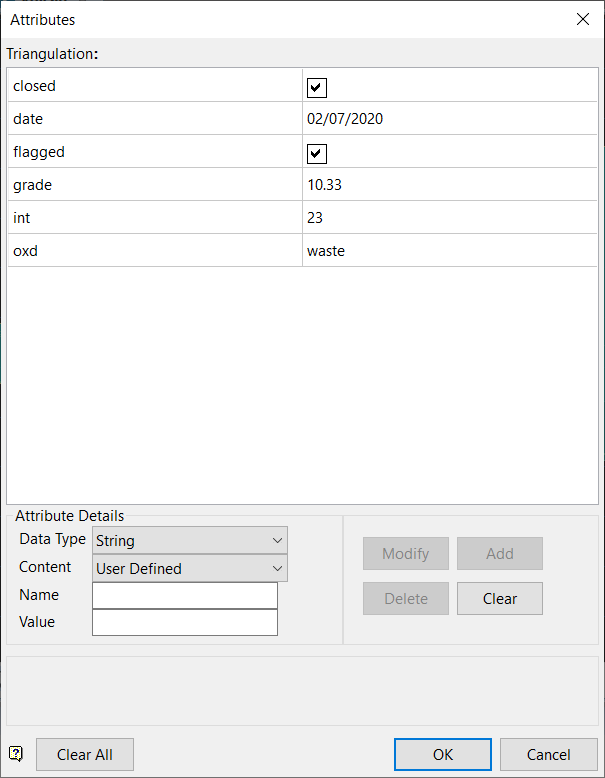This screenshot has width=605, height=778.
Task: Toggle the flagged attribute checkbox
Action: [x=317, y=153]
